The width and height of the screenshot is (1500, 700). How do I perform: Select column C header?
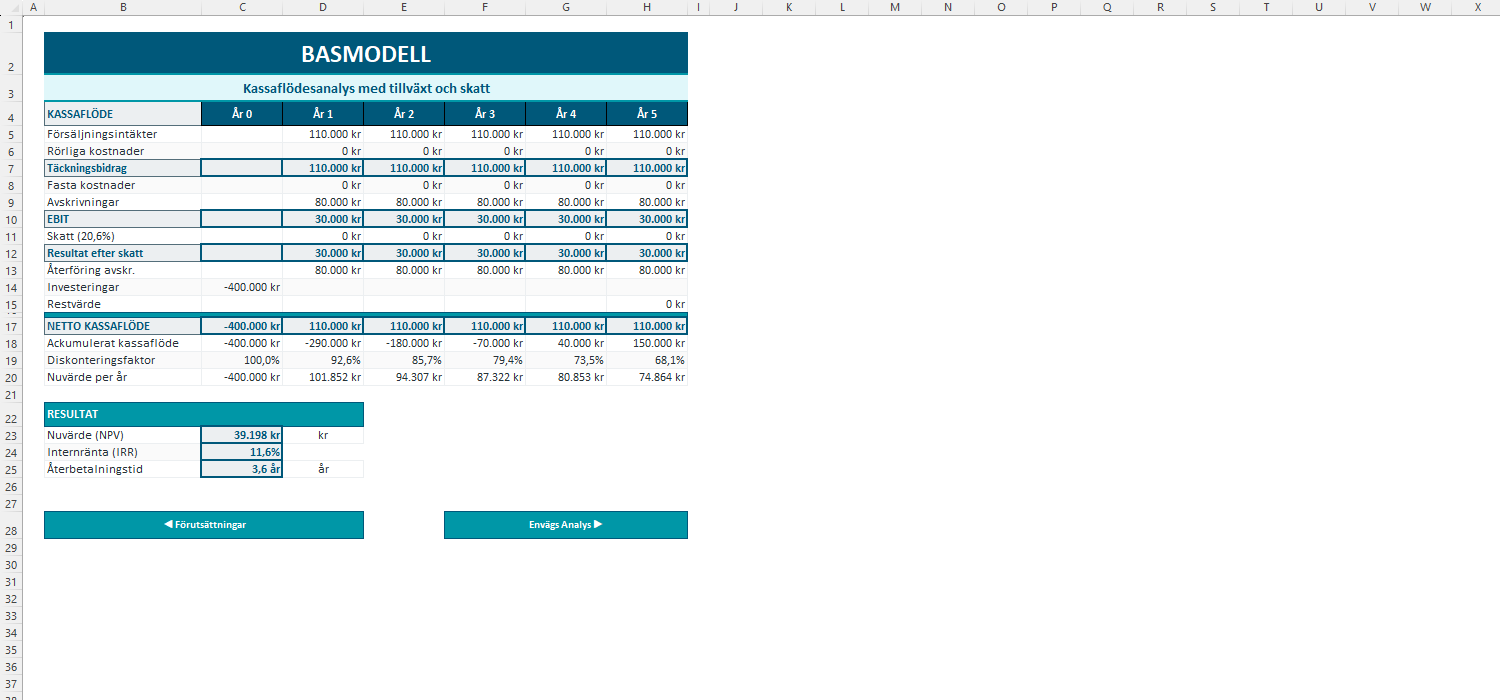point(242,7)
